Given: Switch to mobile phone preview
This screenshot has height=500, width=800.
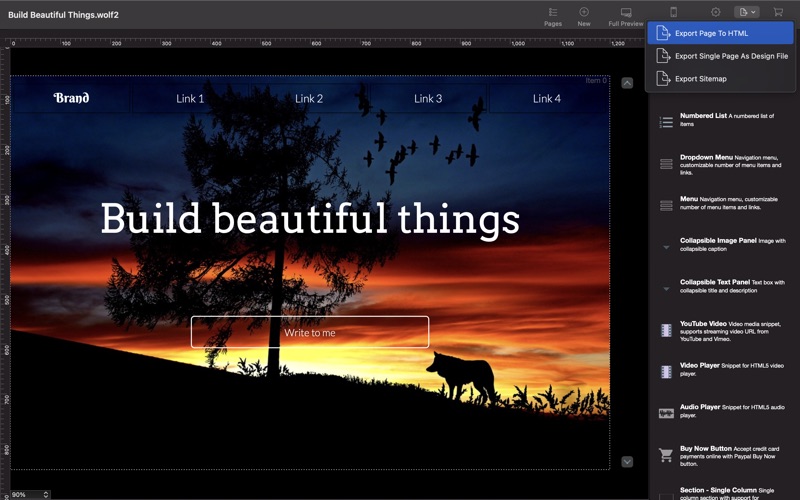Looking at the screenshot, I should (x=673, y=12).
